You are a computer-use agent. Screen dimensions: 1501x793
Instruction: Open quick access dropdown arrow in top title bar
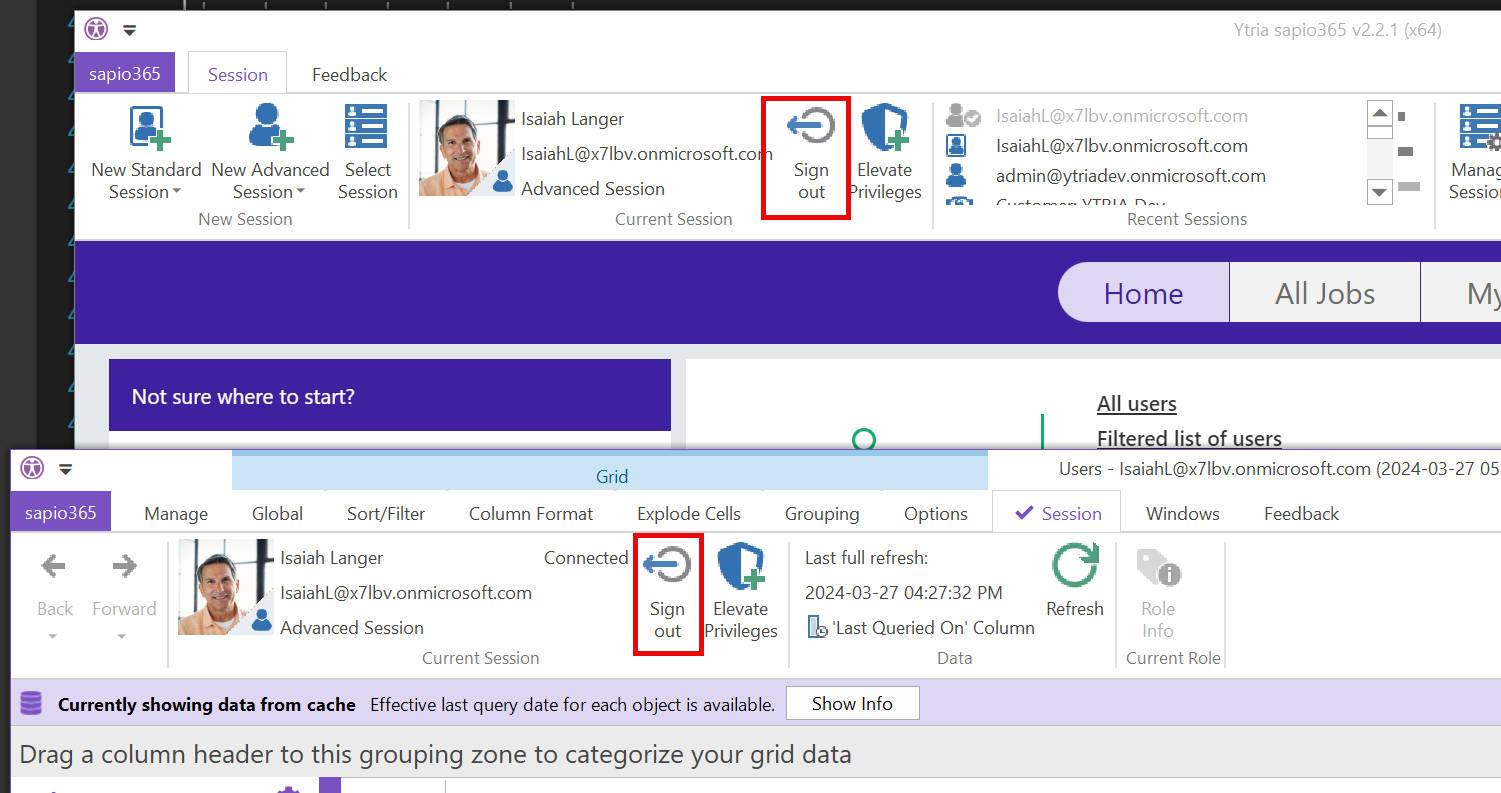click(x=130, y=30)
